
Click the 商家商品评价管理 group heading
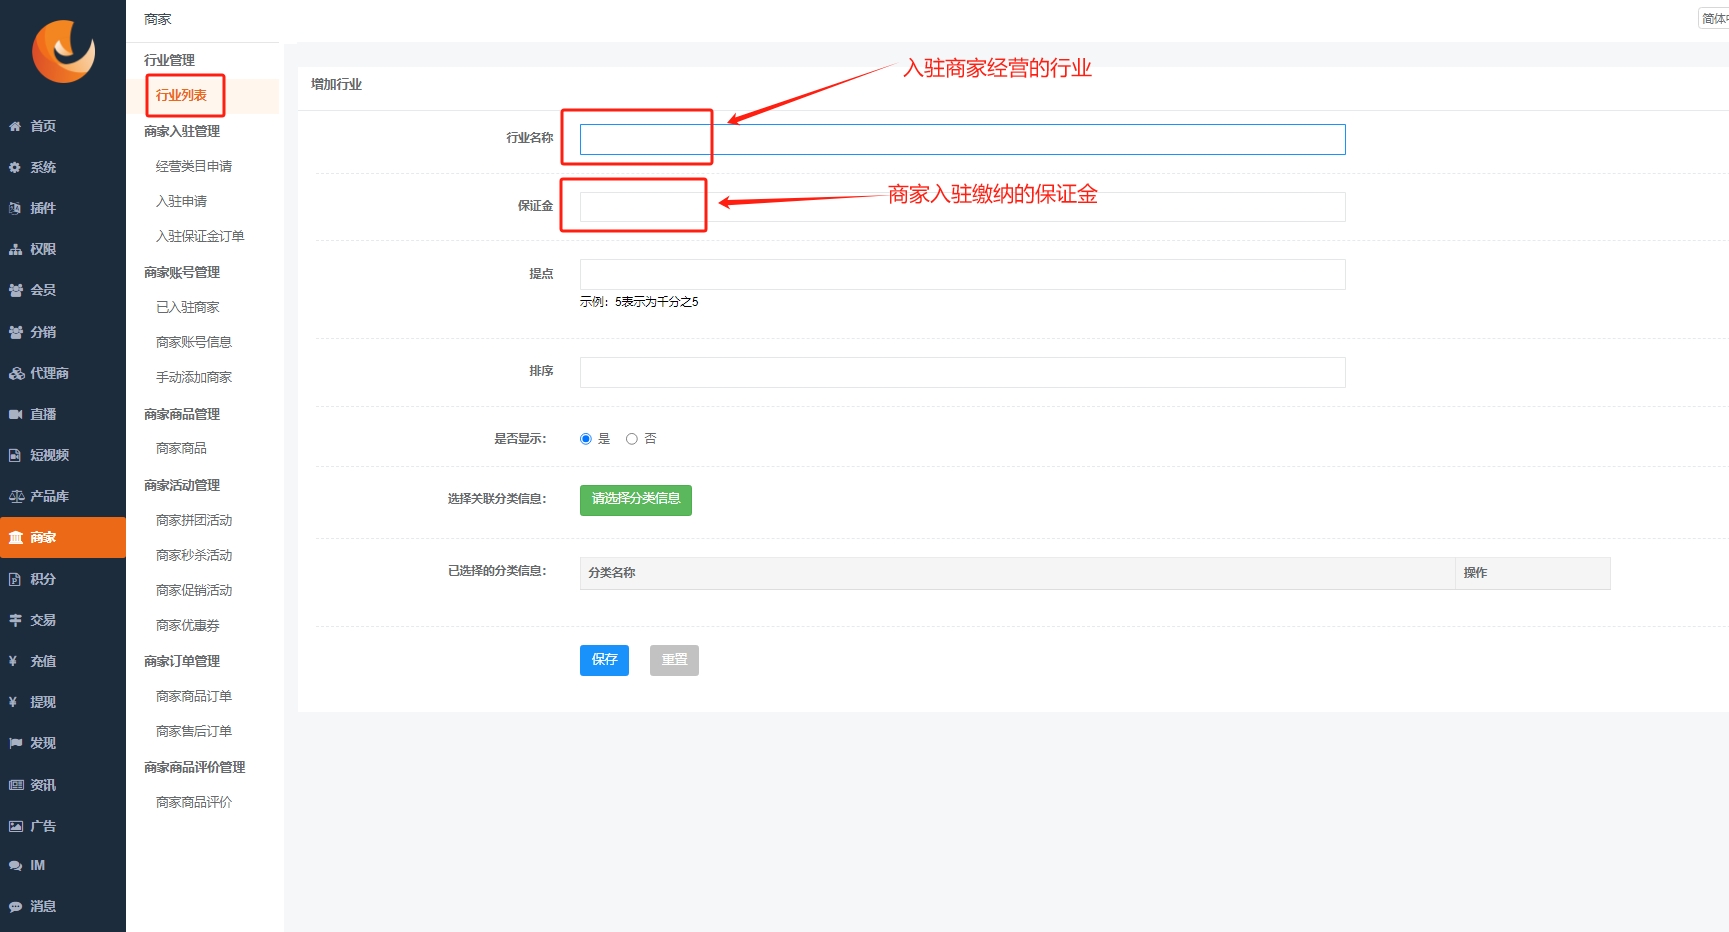point(194,767)
